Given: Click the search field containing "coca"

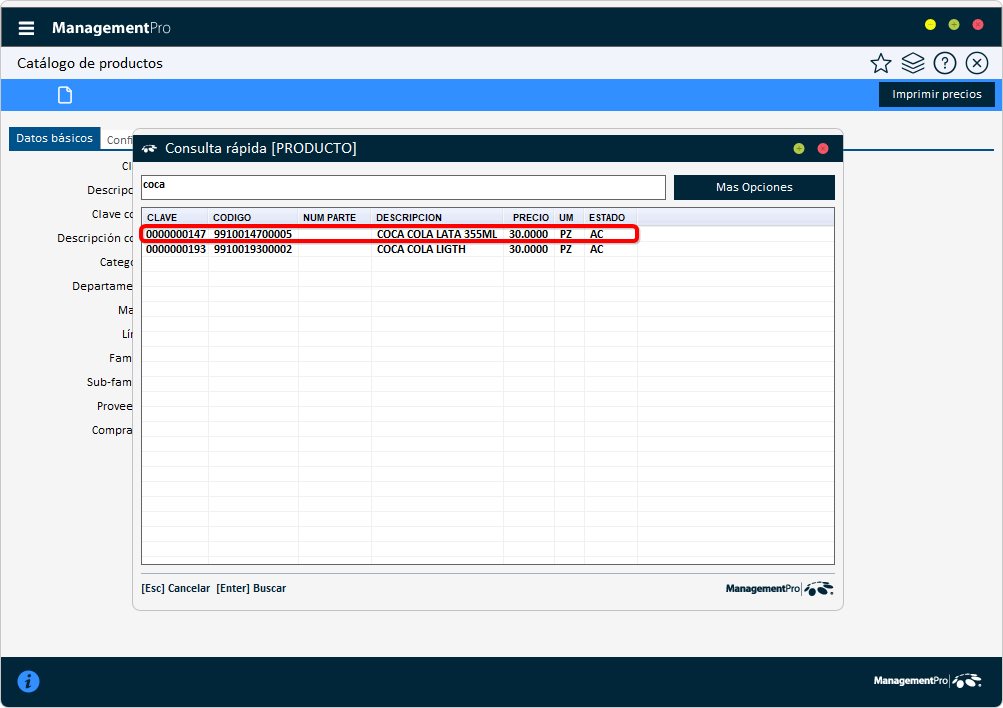Looking at the screenshot, I should 402,187.
